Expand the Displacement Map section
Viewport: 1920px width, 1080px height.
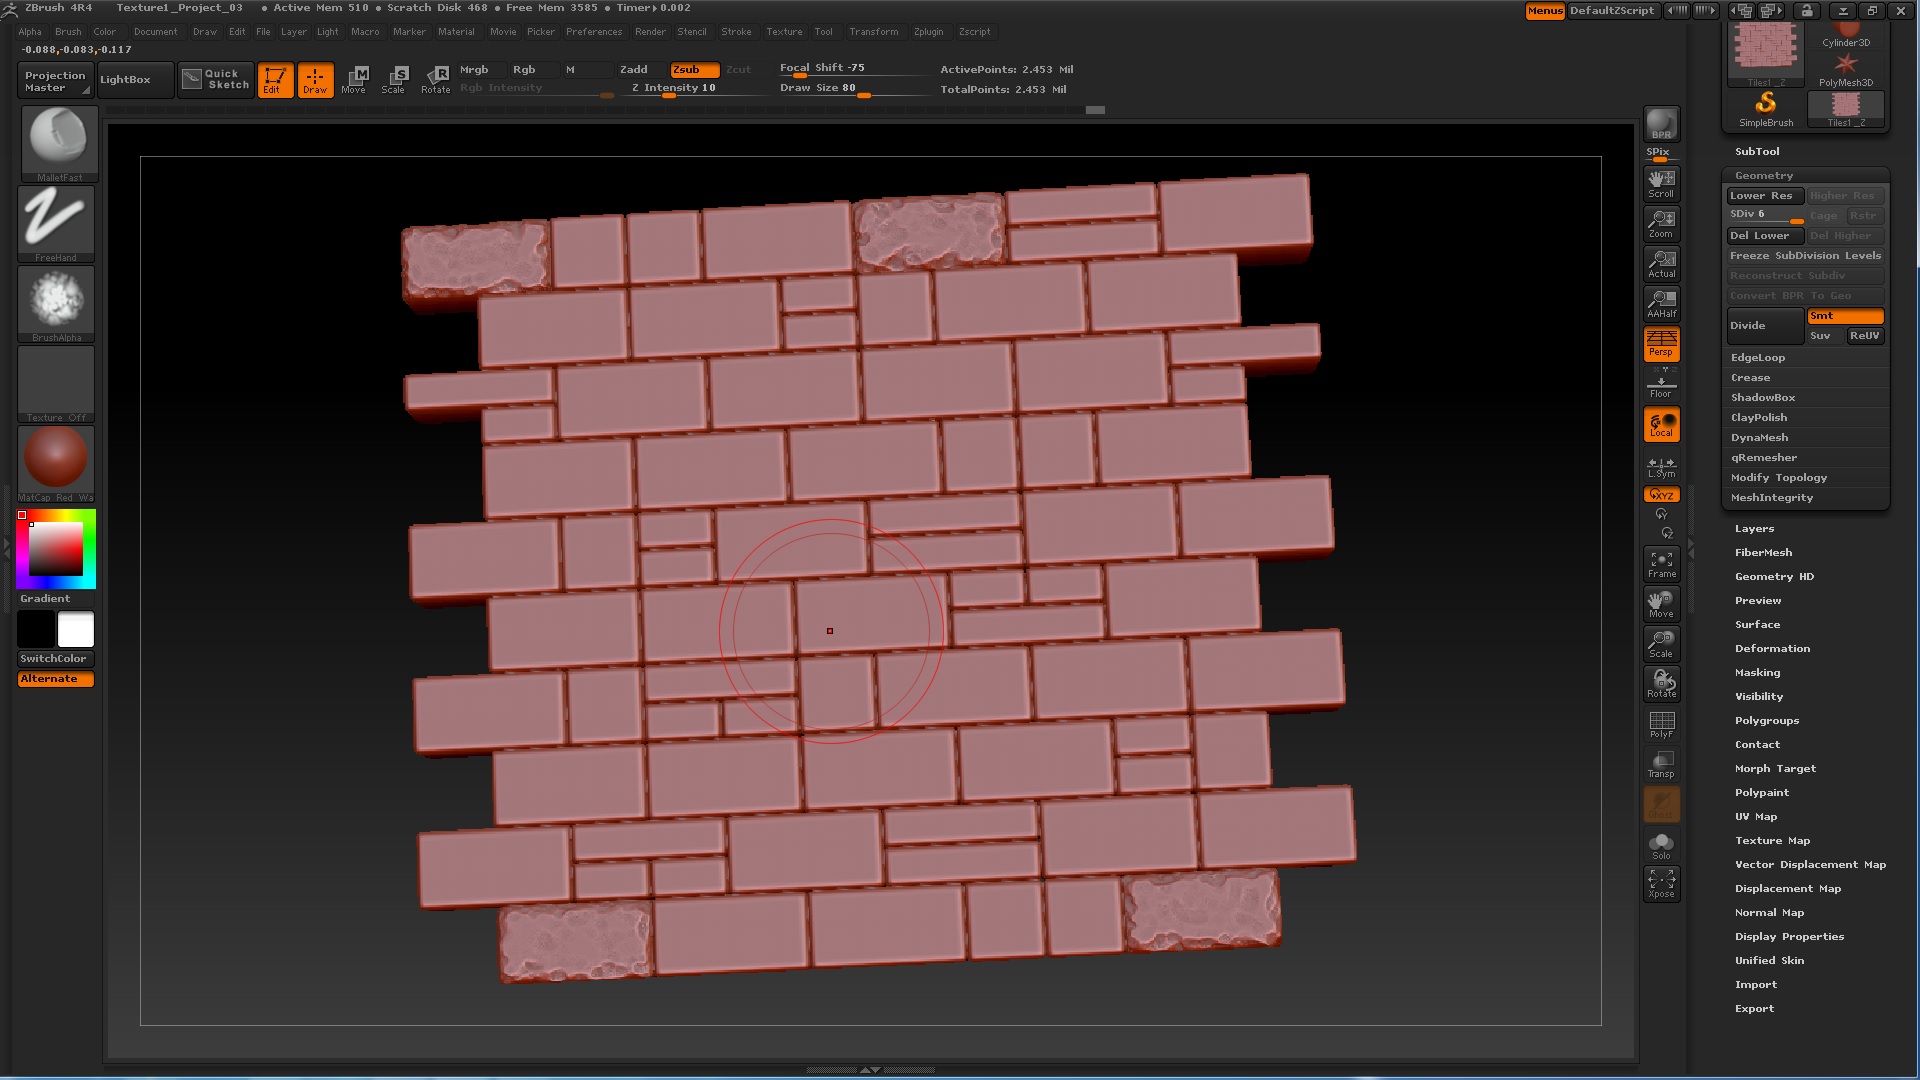pyautogui.click(x=1787, y=889)
